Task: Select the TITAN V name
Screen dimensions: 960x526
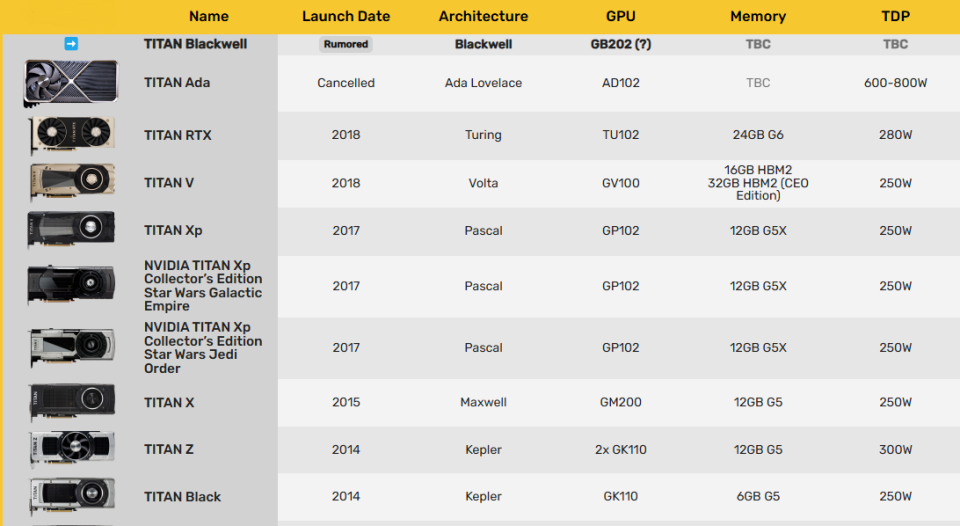Action: (169, 182)
